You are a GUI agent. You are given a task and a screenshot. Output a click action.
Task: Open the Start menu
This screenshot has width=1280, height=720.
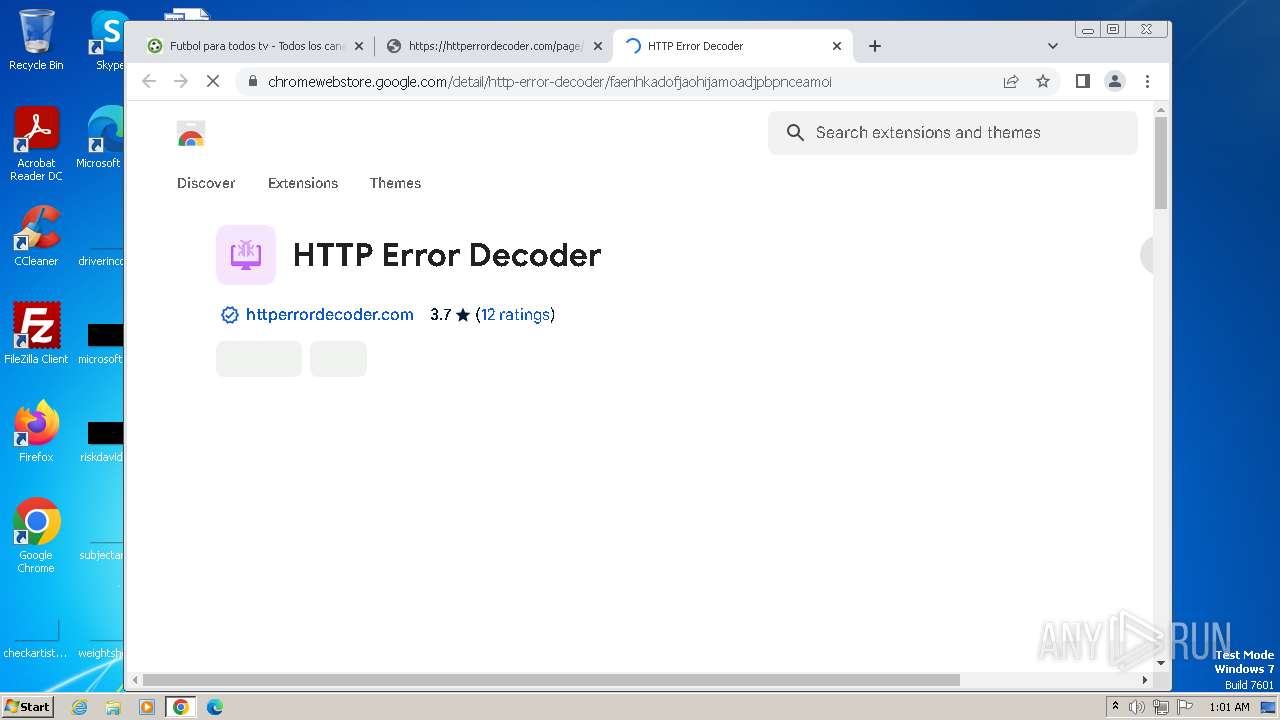(27, 706)
